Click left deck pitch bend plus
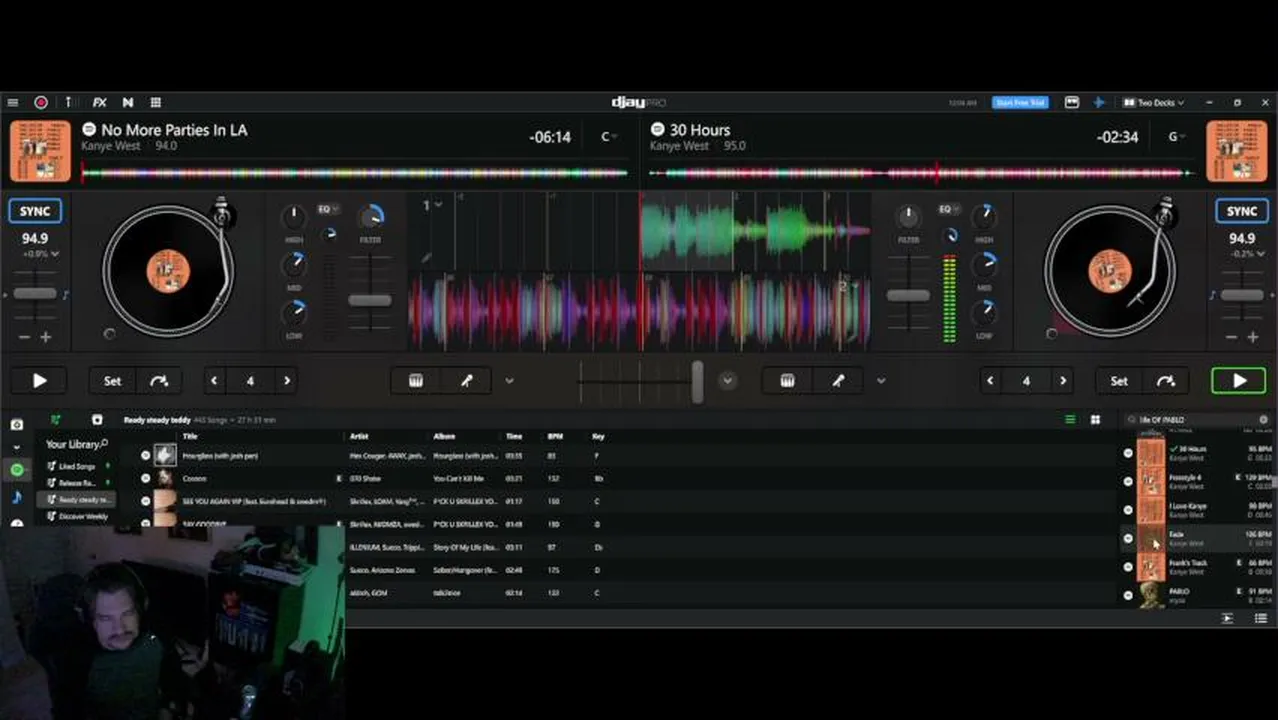1278x720 pixels. tap(46, 338)
